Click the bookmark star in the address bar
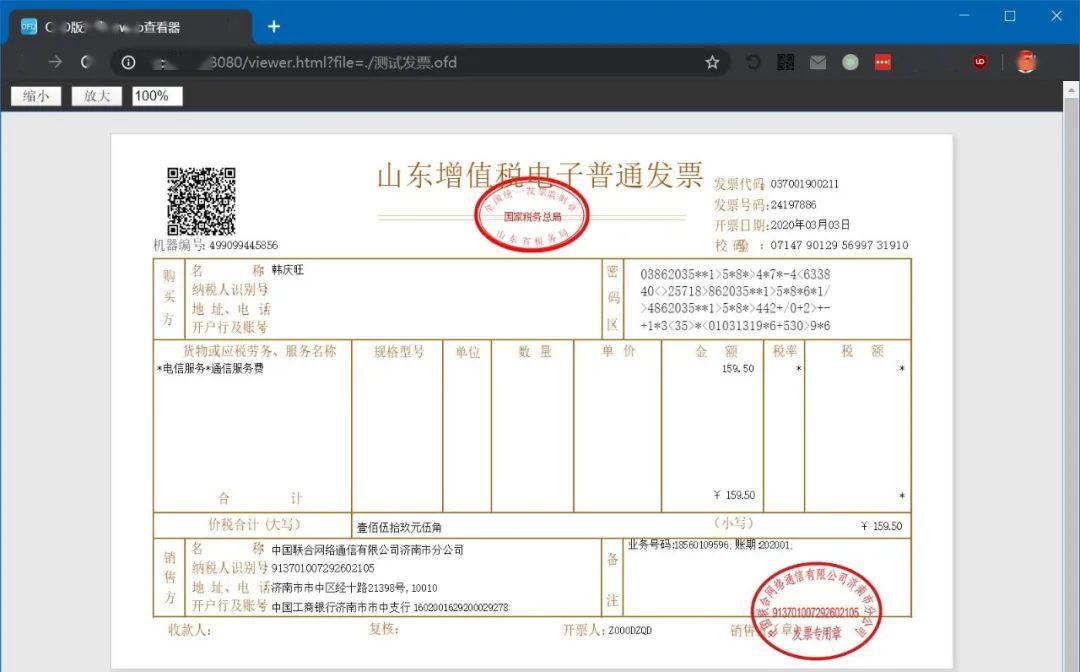Viewport: 1080px width, 672px height. (x=712, y=62)
